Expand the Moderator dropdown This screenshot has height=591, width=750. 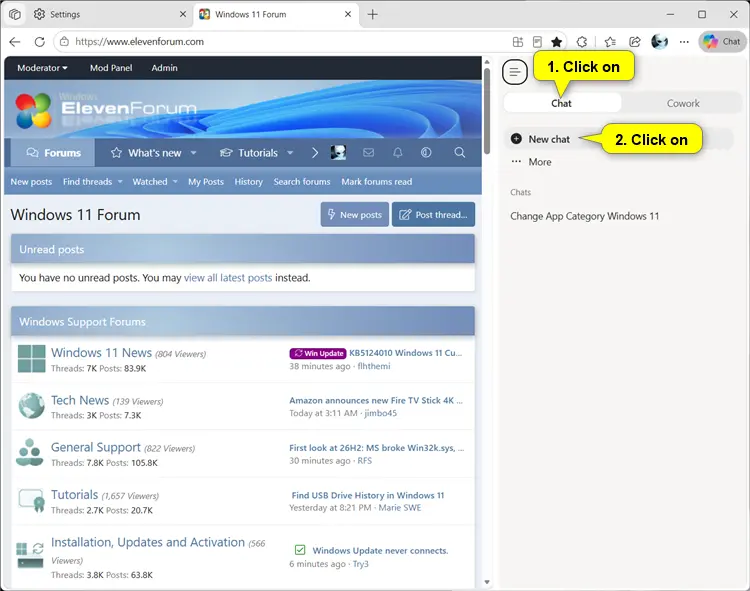(42, 68)
